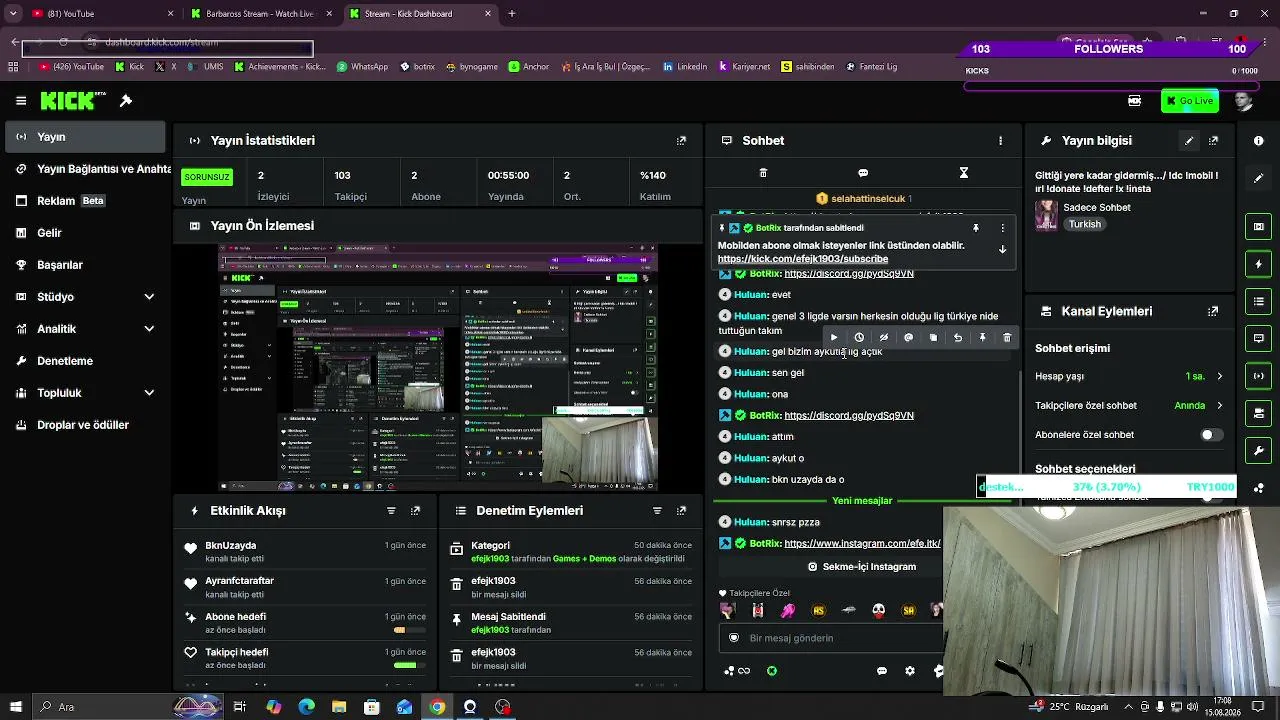Pop out the Kanal Eylemleri panel
The width and height of the screenshot is (1280, 720).
[1213, 312]
